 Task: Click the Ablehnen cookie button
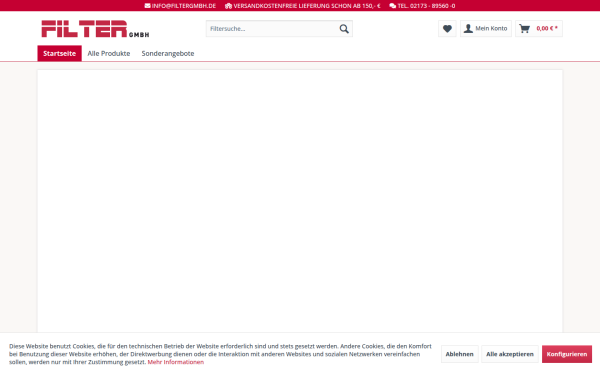[460, 354]
